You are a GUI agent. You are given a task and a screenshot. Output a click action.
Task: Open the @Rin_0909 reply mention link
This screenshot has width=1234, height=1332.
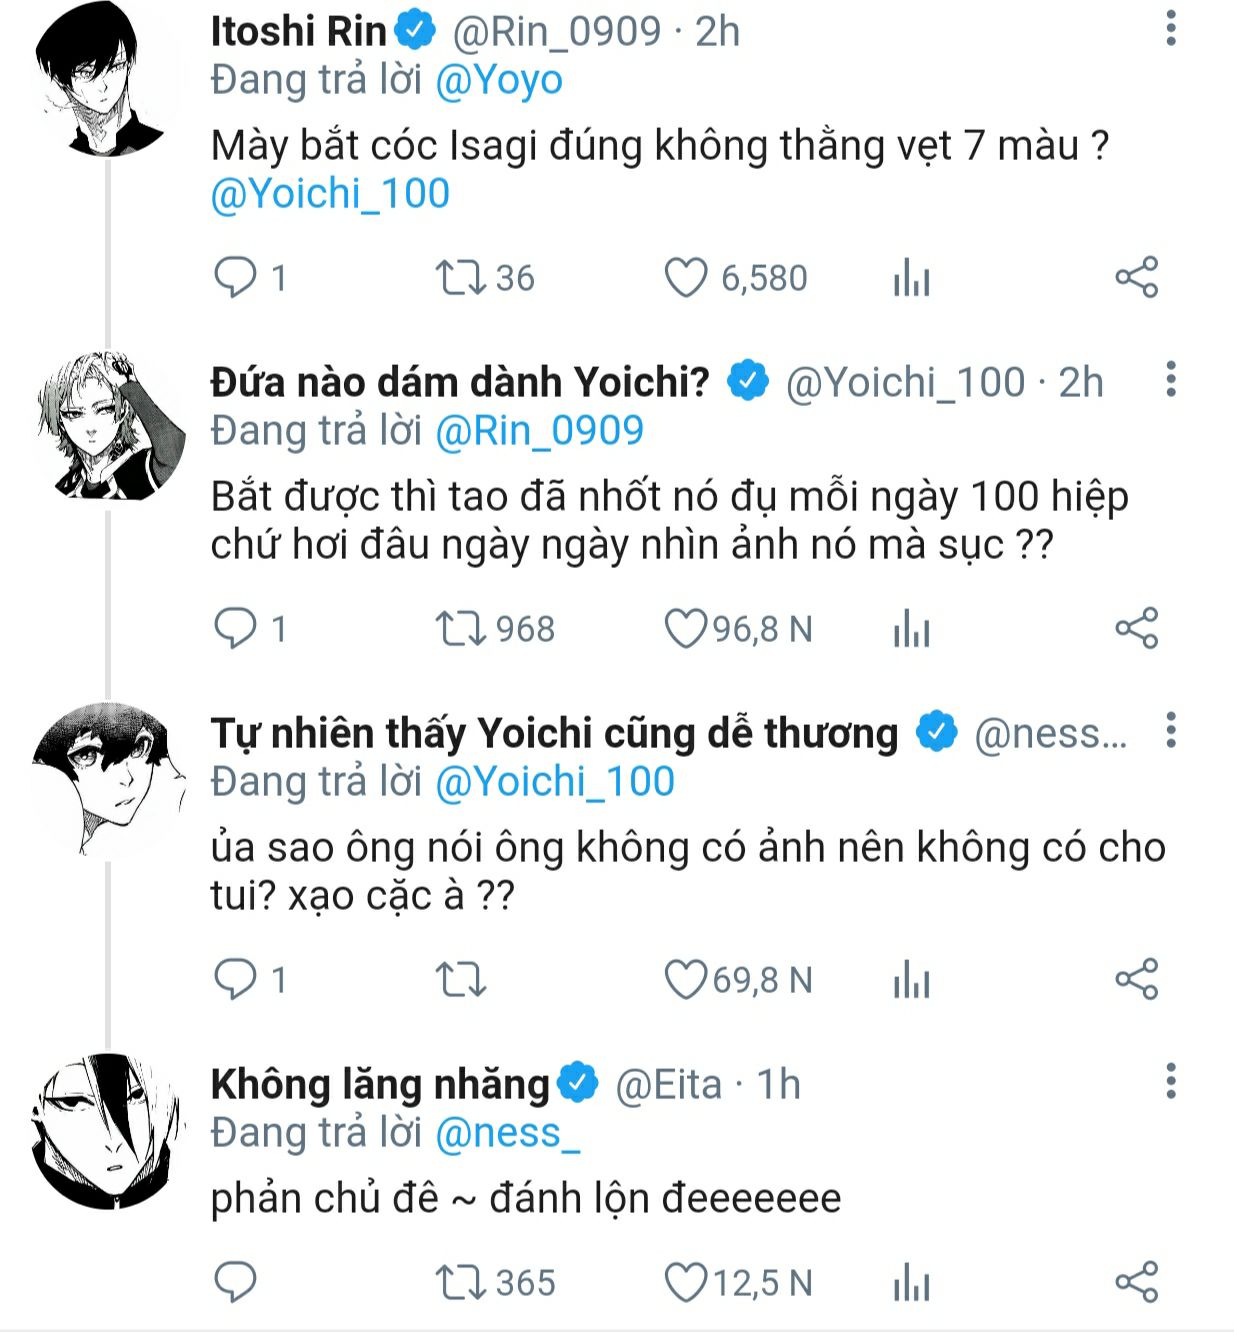(x=539, y=431)
